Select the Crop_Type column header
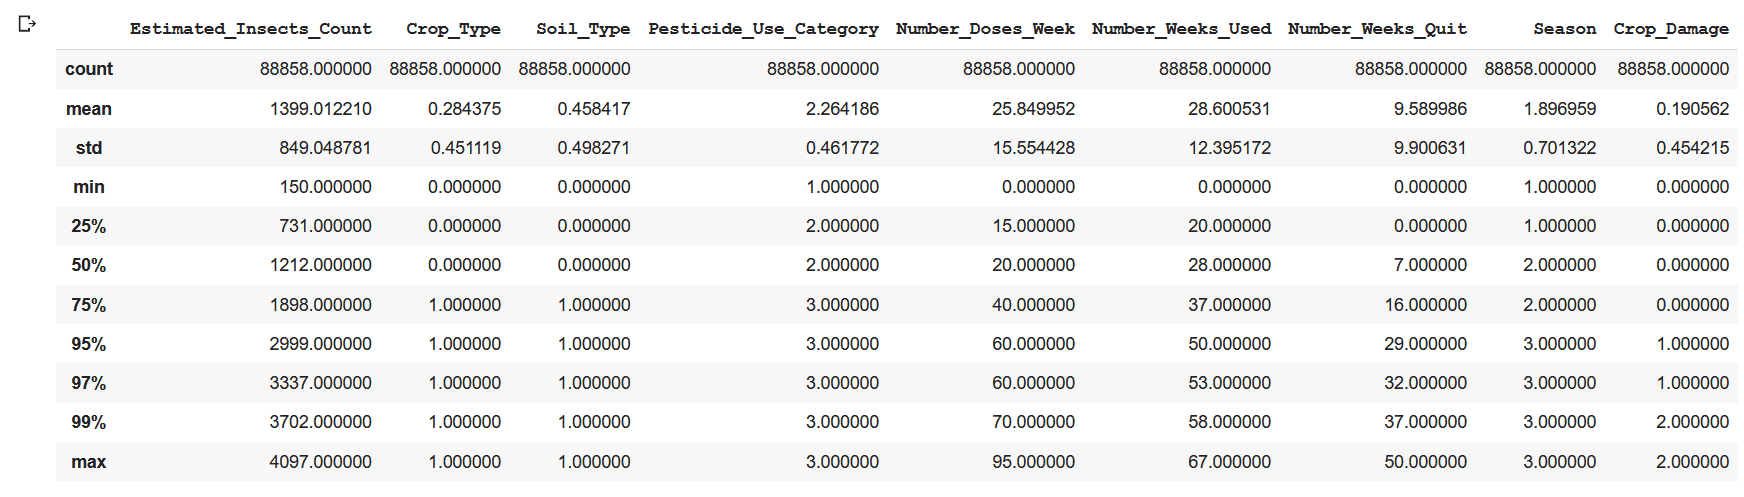This screenshot has height=497, width=1744. pos(453,29)
